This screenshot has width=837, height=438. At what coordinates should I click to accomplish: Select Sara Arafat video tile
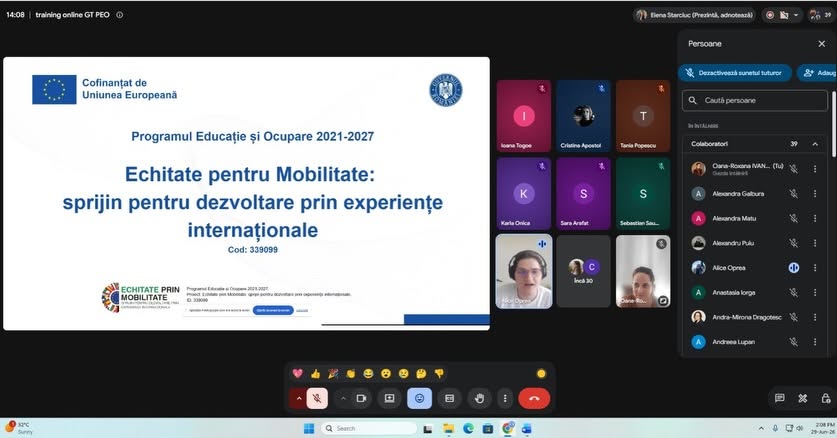tap(583, 194)
